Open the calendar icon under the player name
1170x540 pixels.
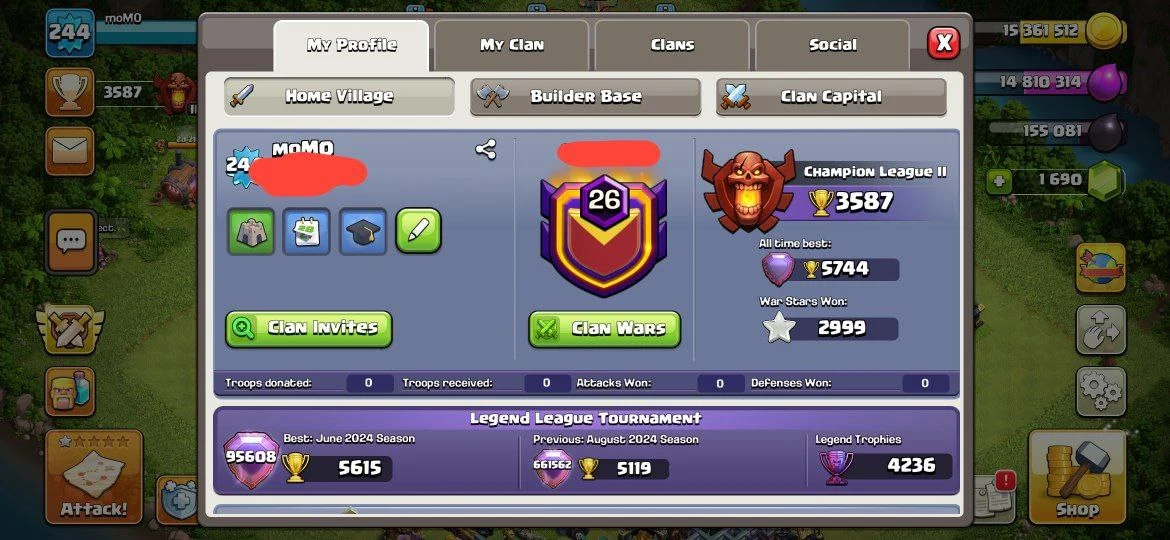click(307, 231)
